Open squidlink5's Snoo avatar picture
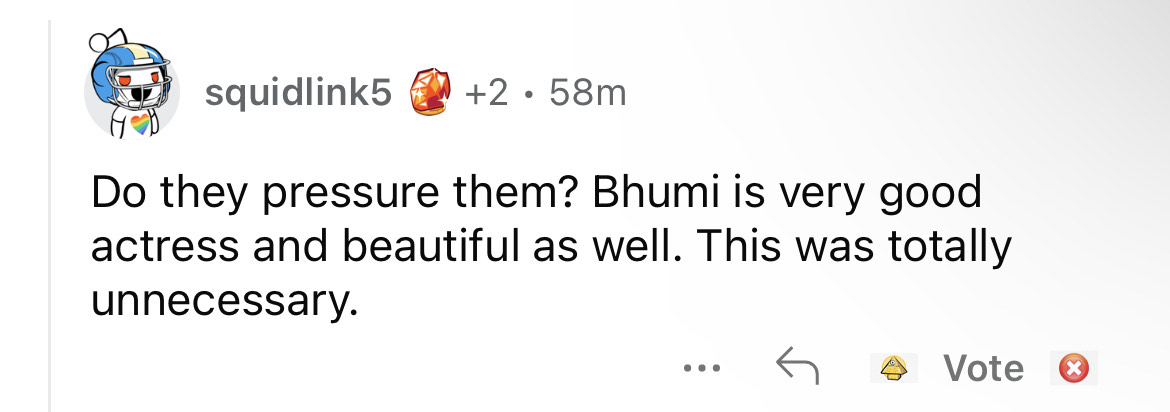Viewport: 1170px width, 412px height. [x=133, y=90]
